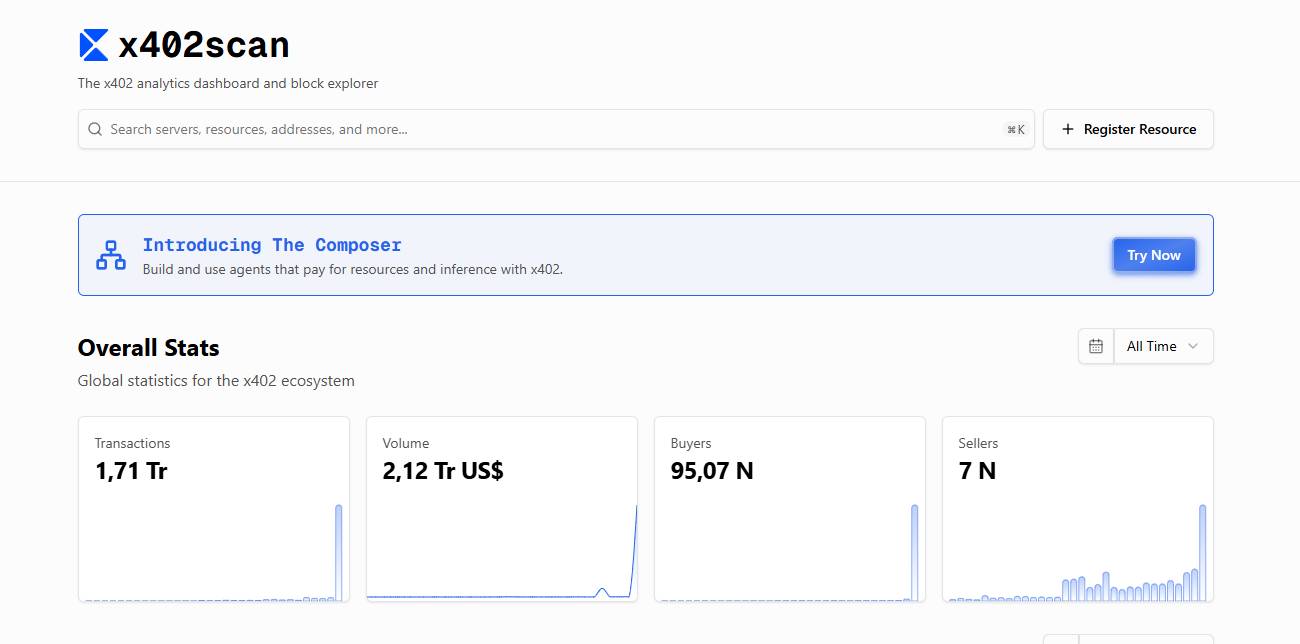Open the Introducing The Composer heading

272,245
